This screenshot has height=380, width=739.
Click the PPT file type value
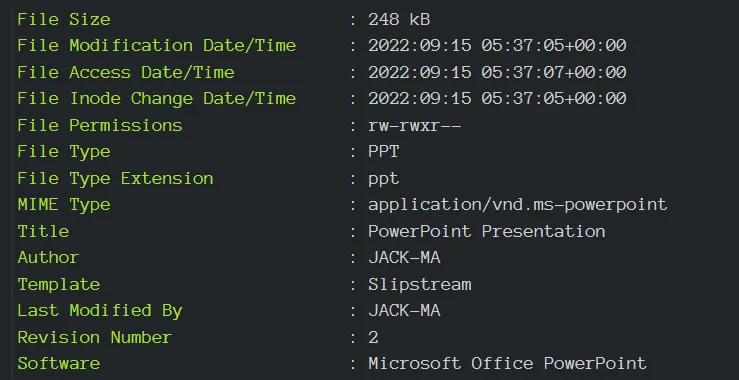[x=384, y=151]
